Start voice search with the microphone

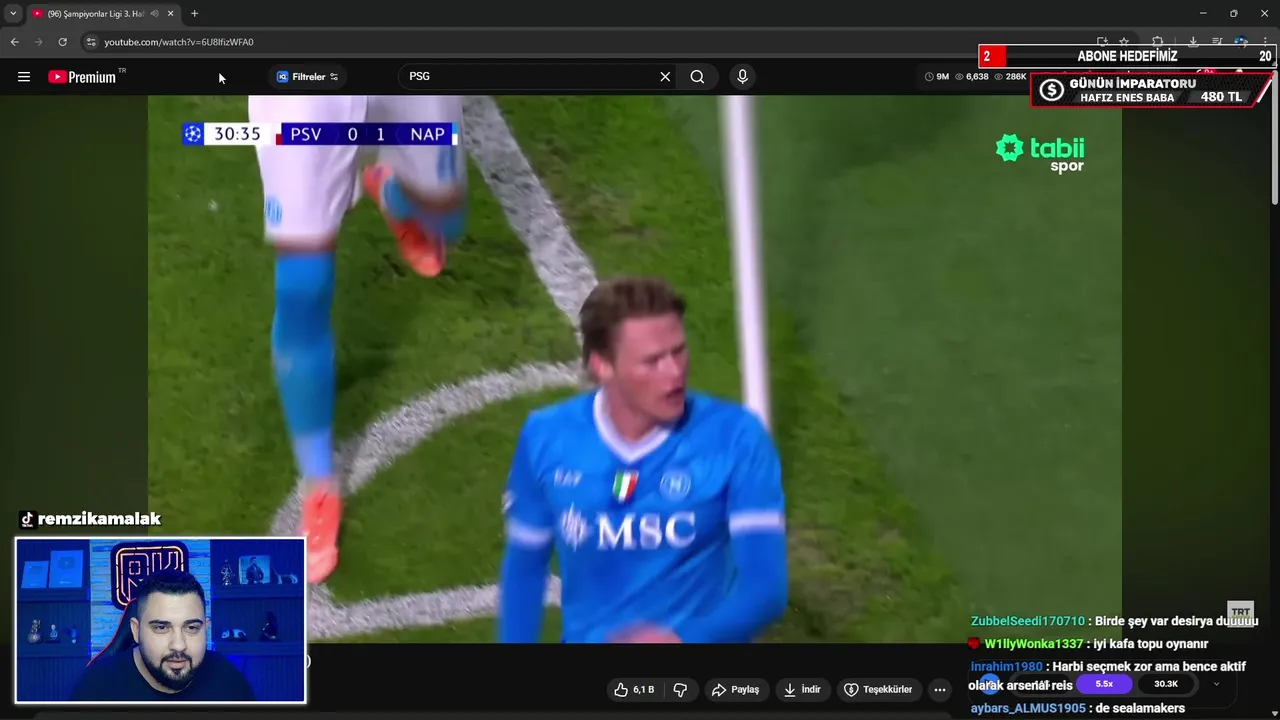pos(742,77)
